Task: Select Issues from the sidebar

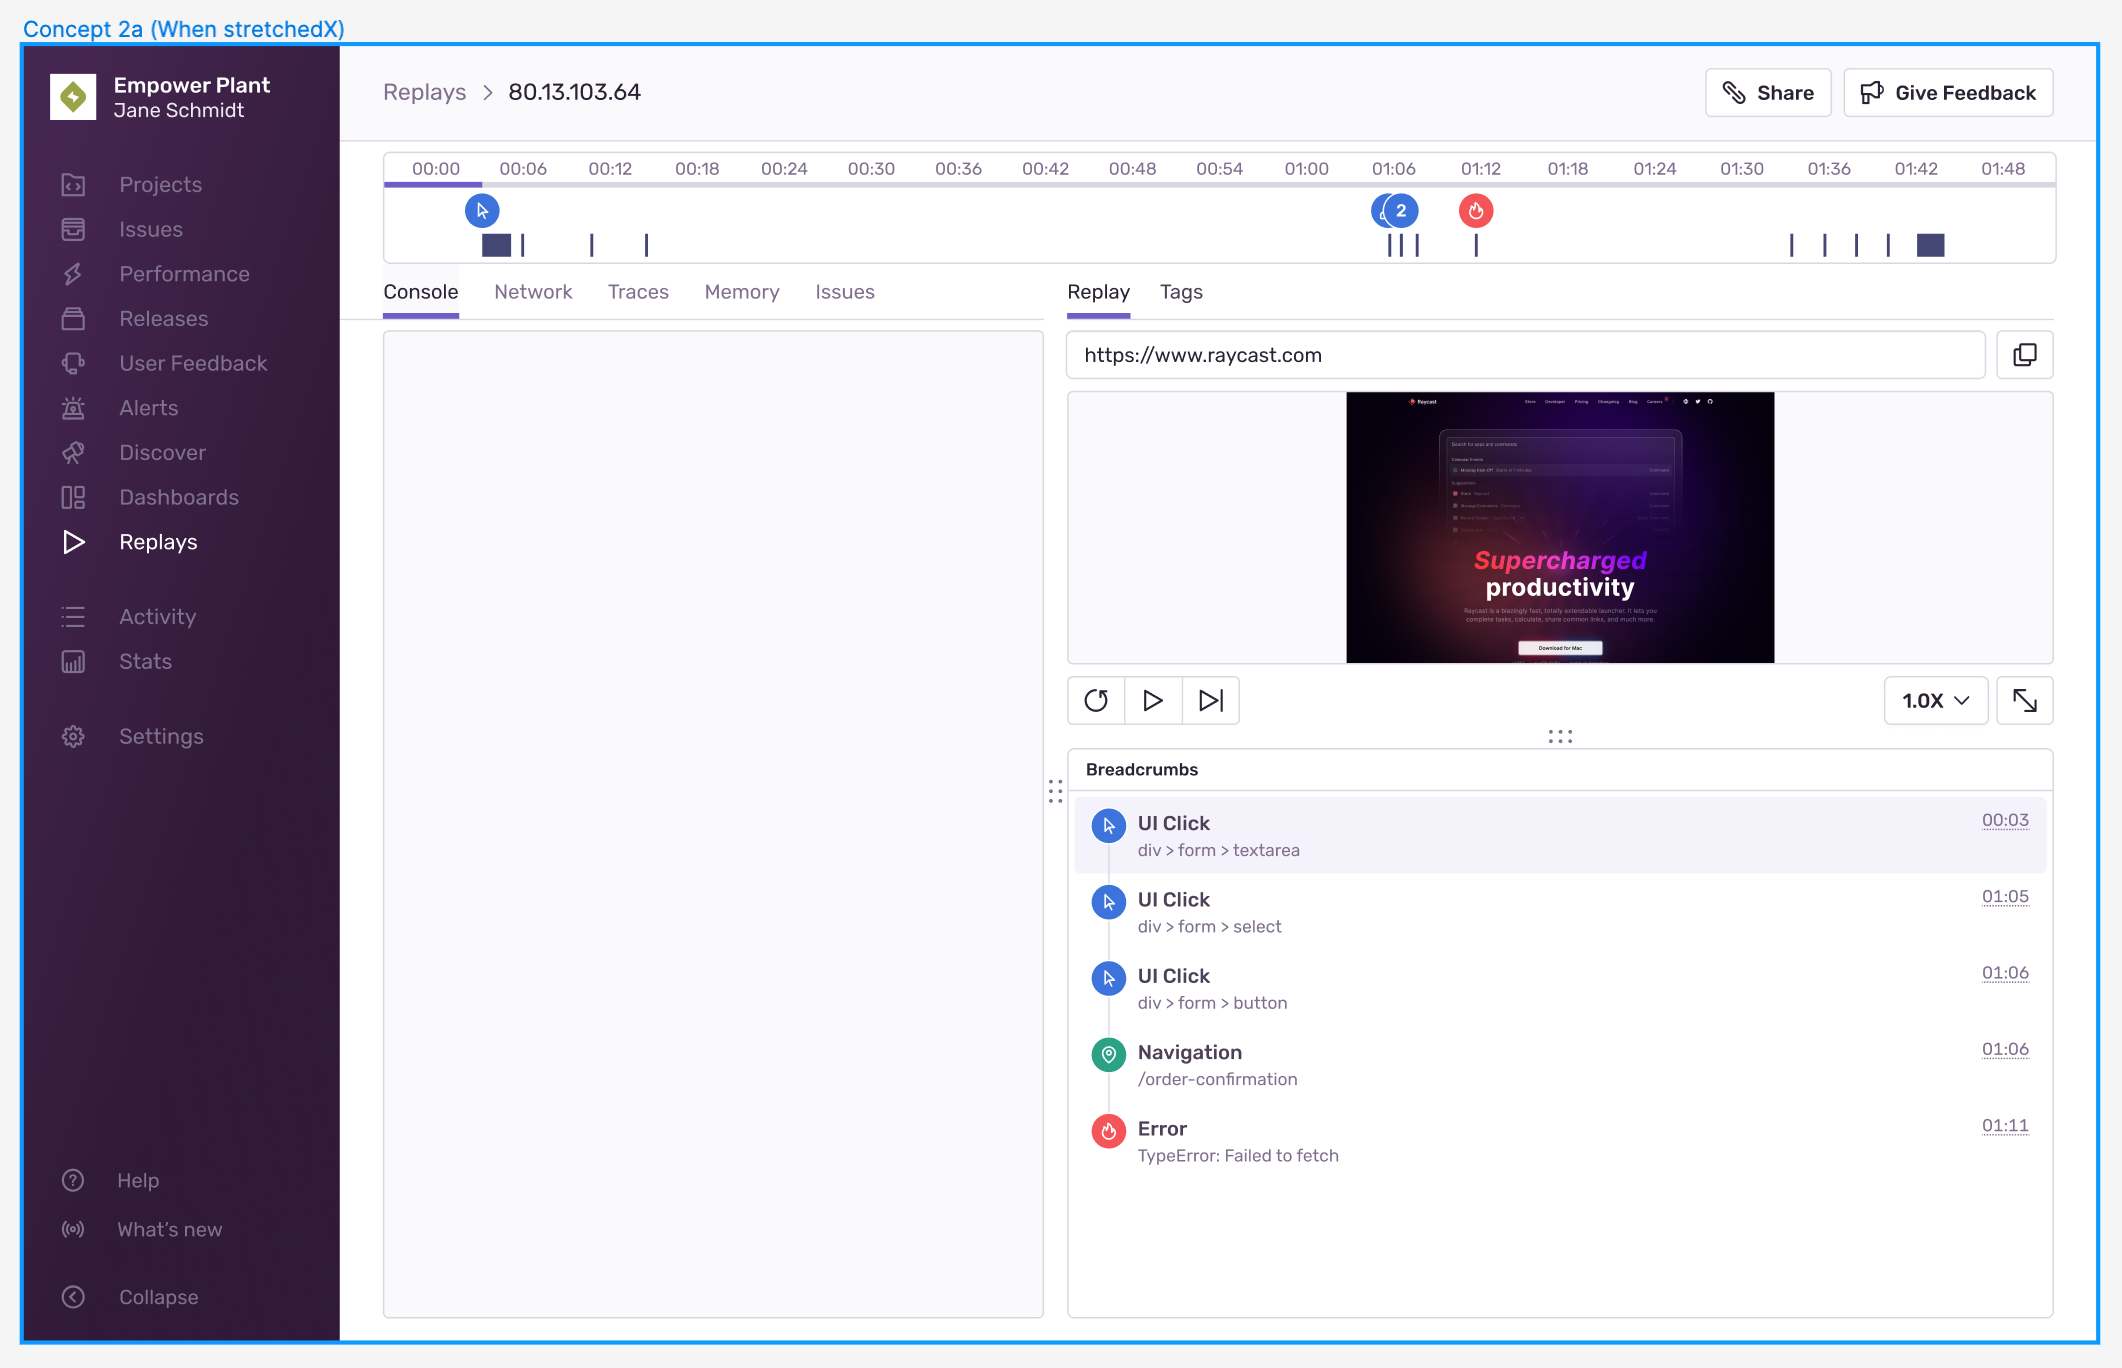Action: pyautogui.click(x=150, y=229)
